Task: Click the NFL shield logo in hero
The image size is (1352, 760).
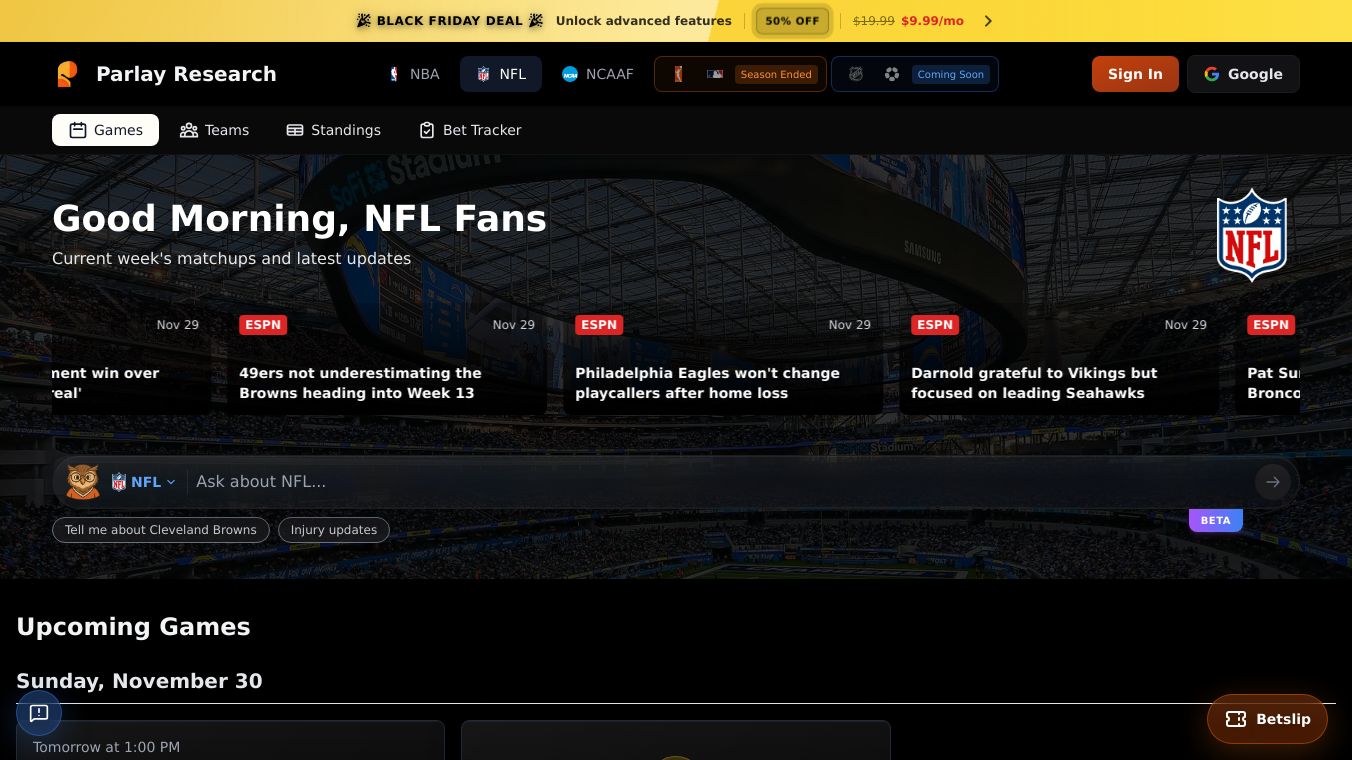Action: click(x=1251, y=235)
